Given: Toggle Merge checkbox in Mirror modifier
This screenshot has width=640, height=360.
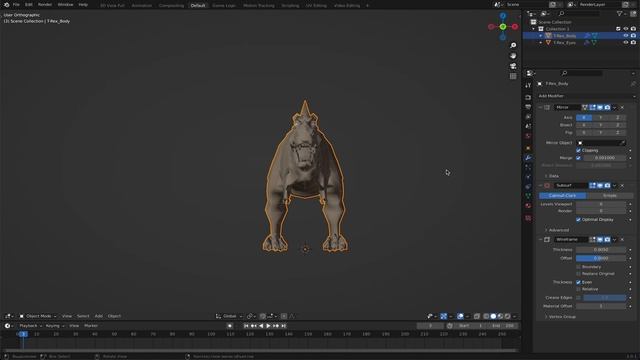Looking at the screenshot, I should click(578, 158).
